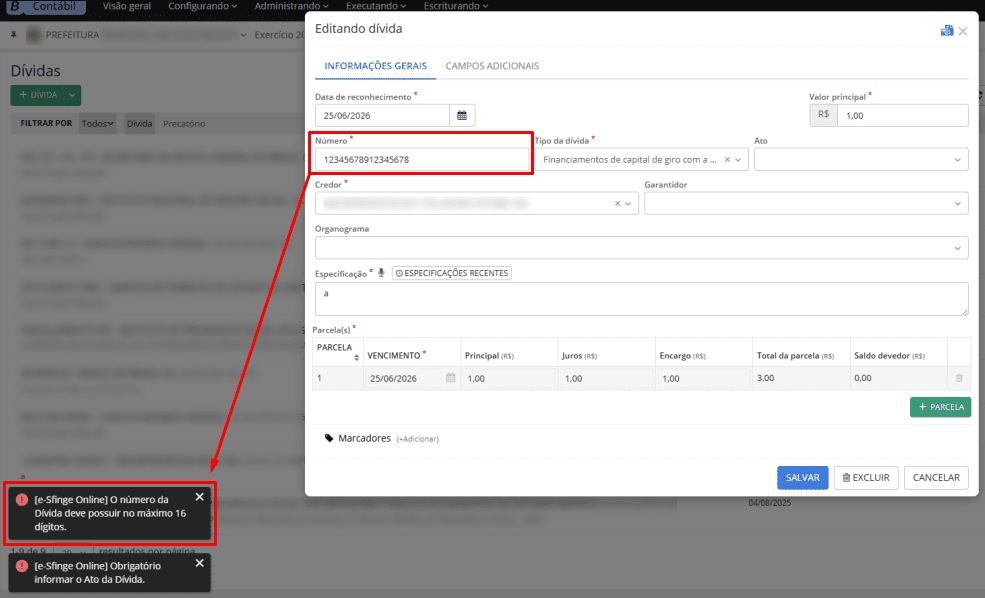
Task: Open the Configurando menu
Action: pyautogui.click(x=202, y=6)
